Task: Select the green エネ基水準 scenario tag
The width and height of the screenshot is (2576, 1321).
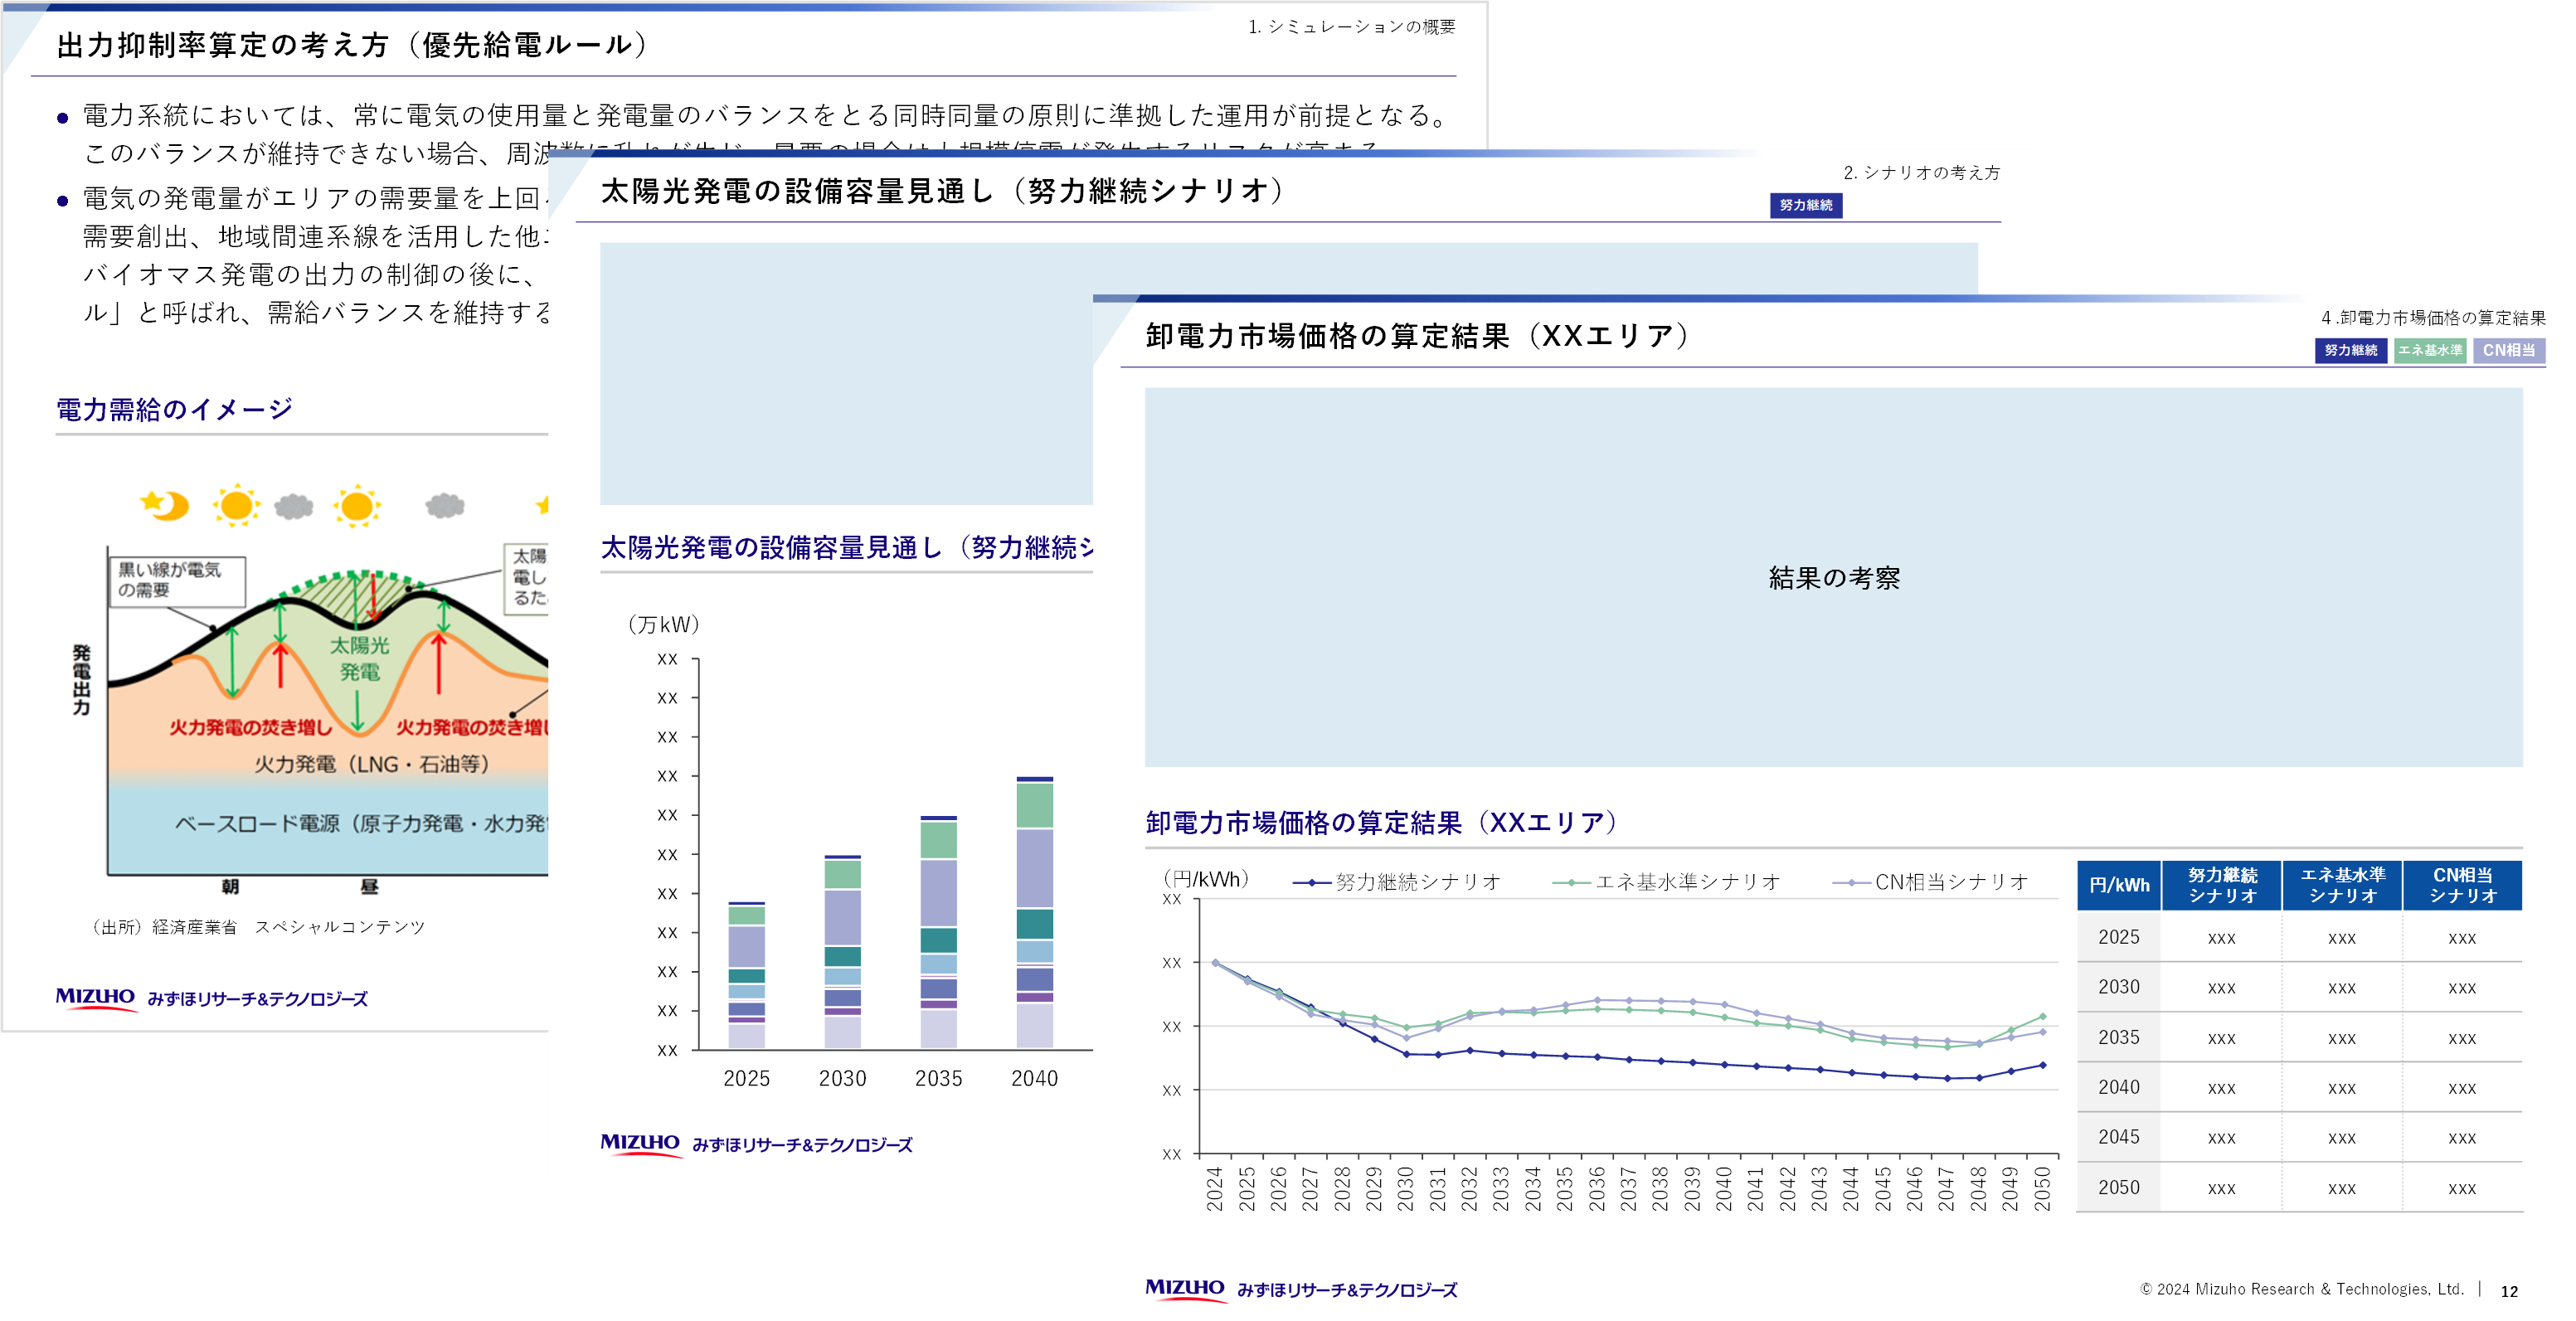Action: pyautogui.click(x=2429, y=350)
